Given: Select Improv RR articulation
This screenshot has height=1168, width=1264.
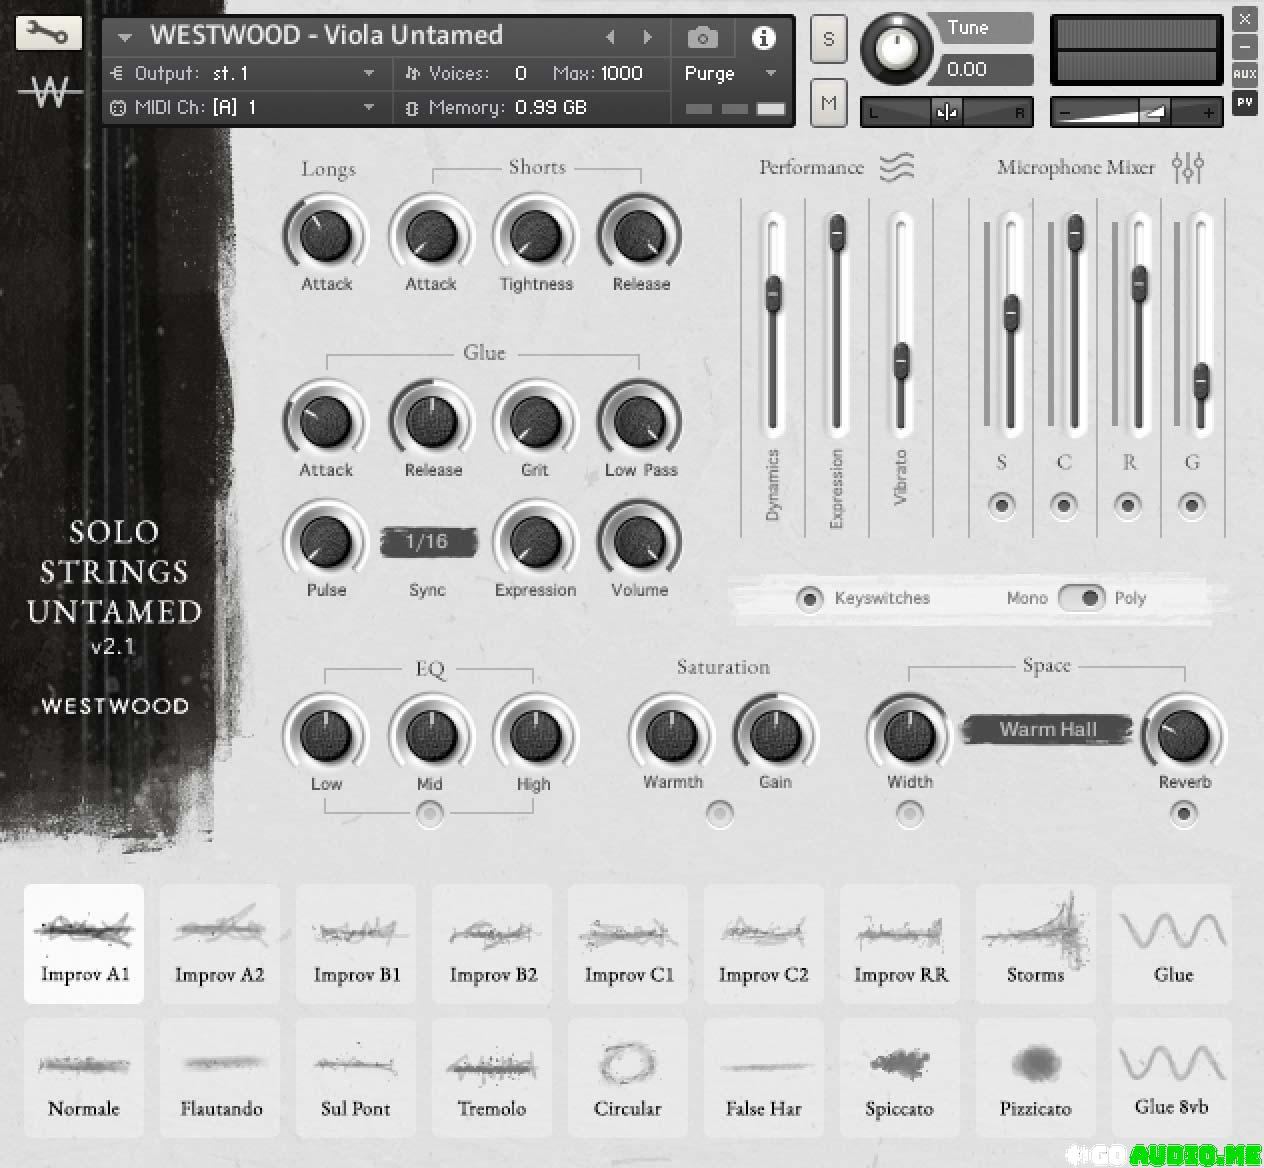Looking at the screenshot, I should tap(900, 943).
